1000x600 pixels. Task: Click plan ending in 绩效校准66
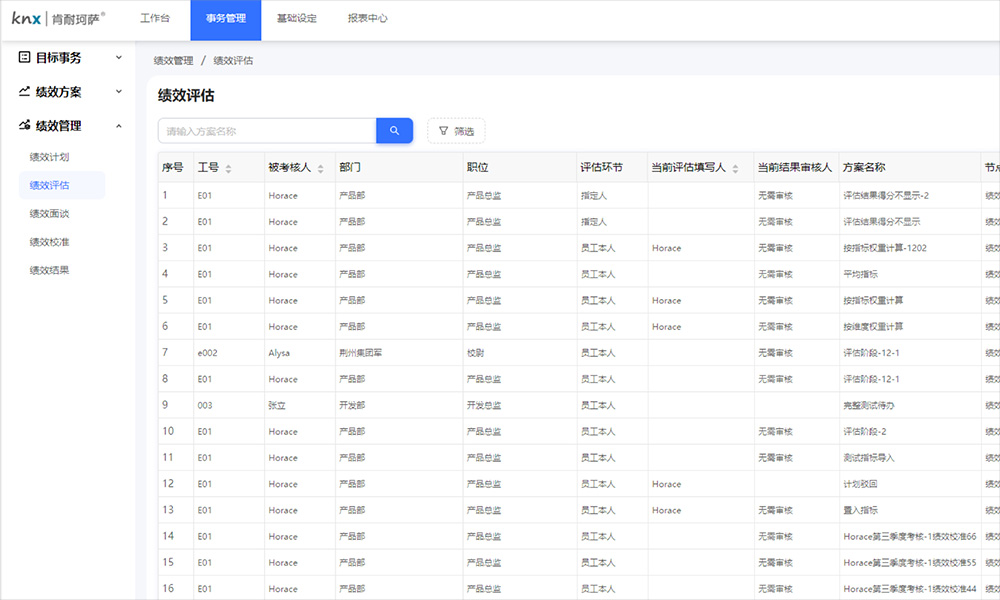tap(910, 536)
